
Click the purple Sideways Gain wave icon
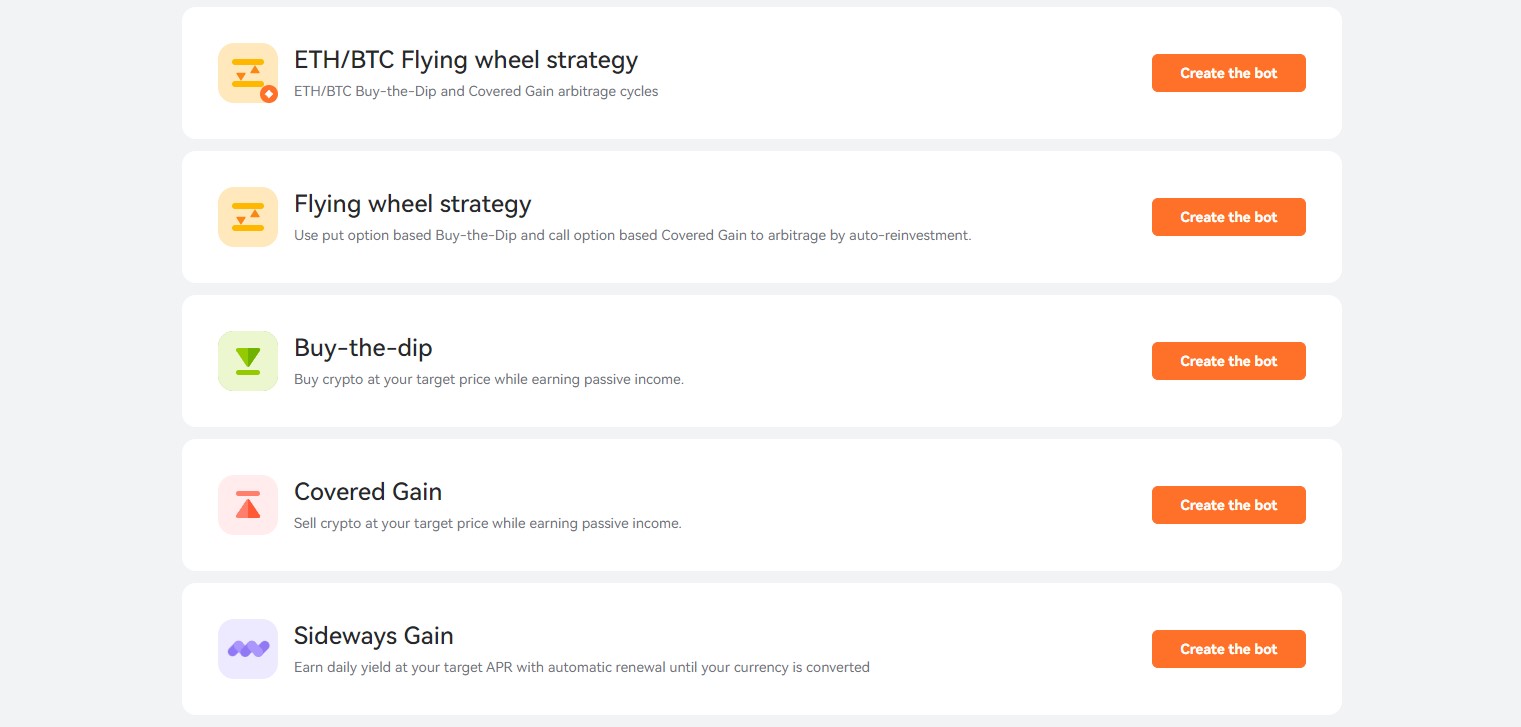pyautogui.click(x=248, y=649)
